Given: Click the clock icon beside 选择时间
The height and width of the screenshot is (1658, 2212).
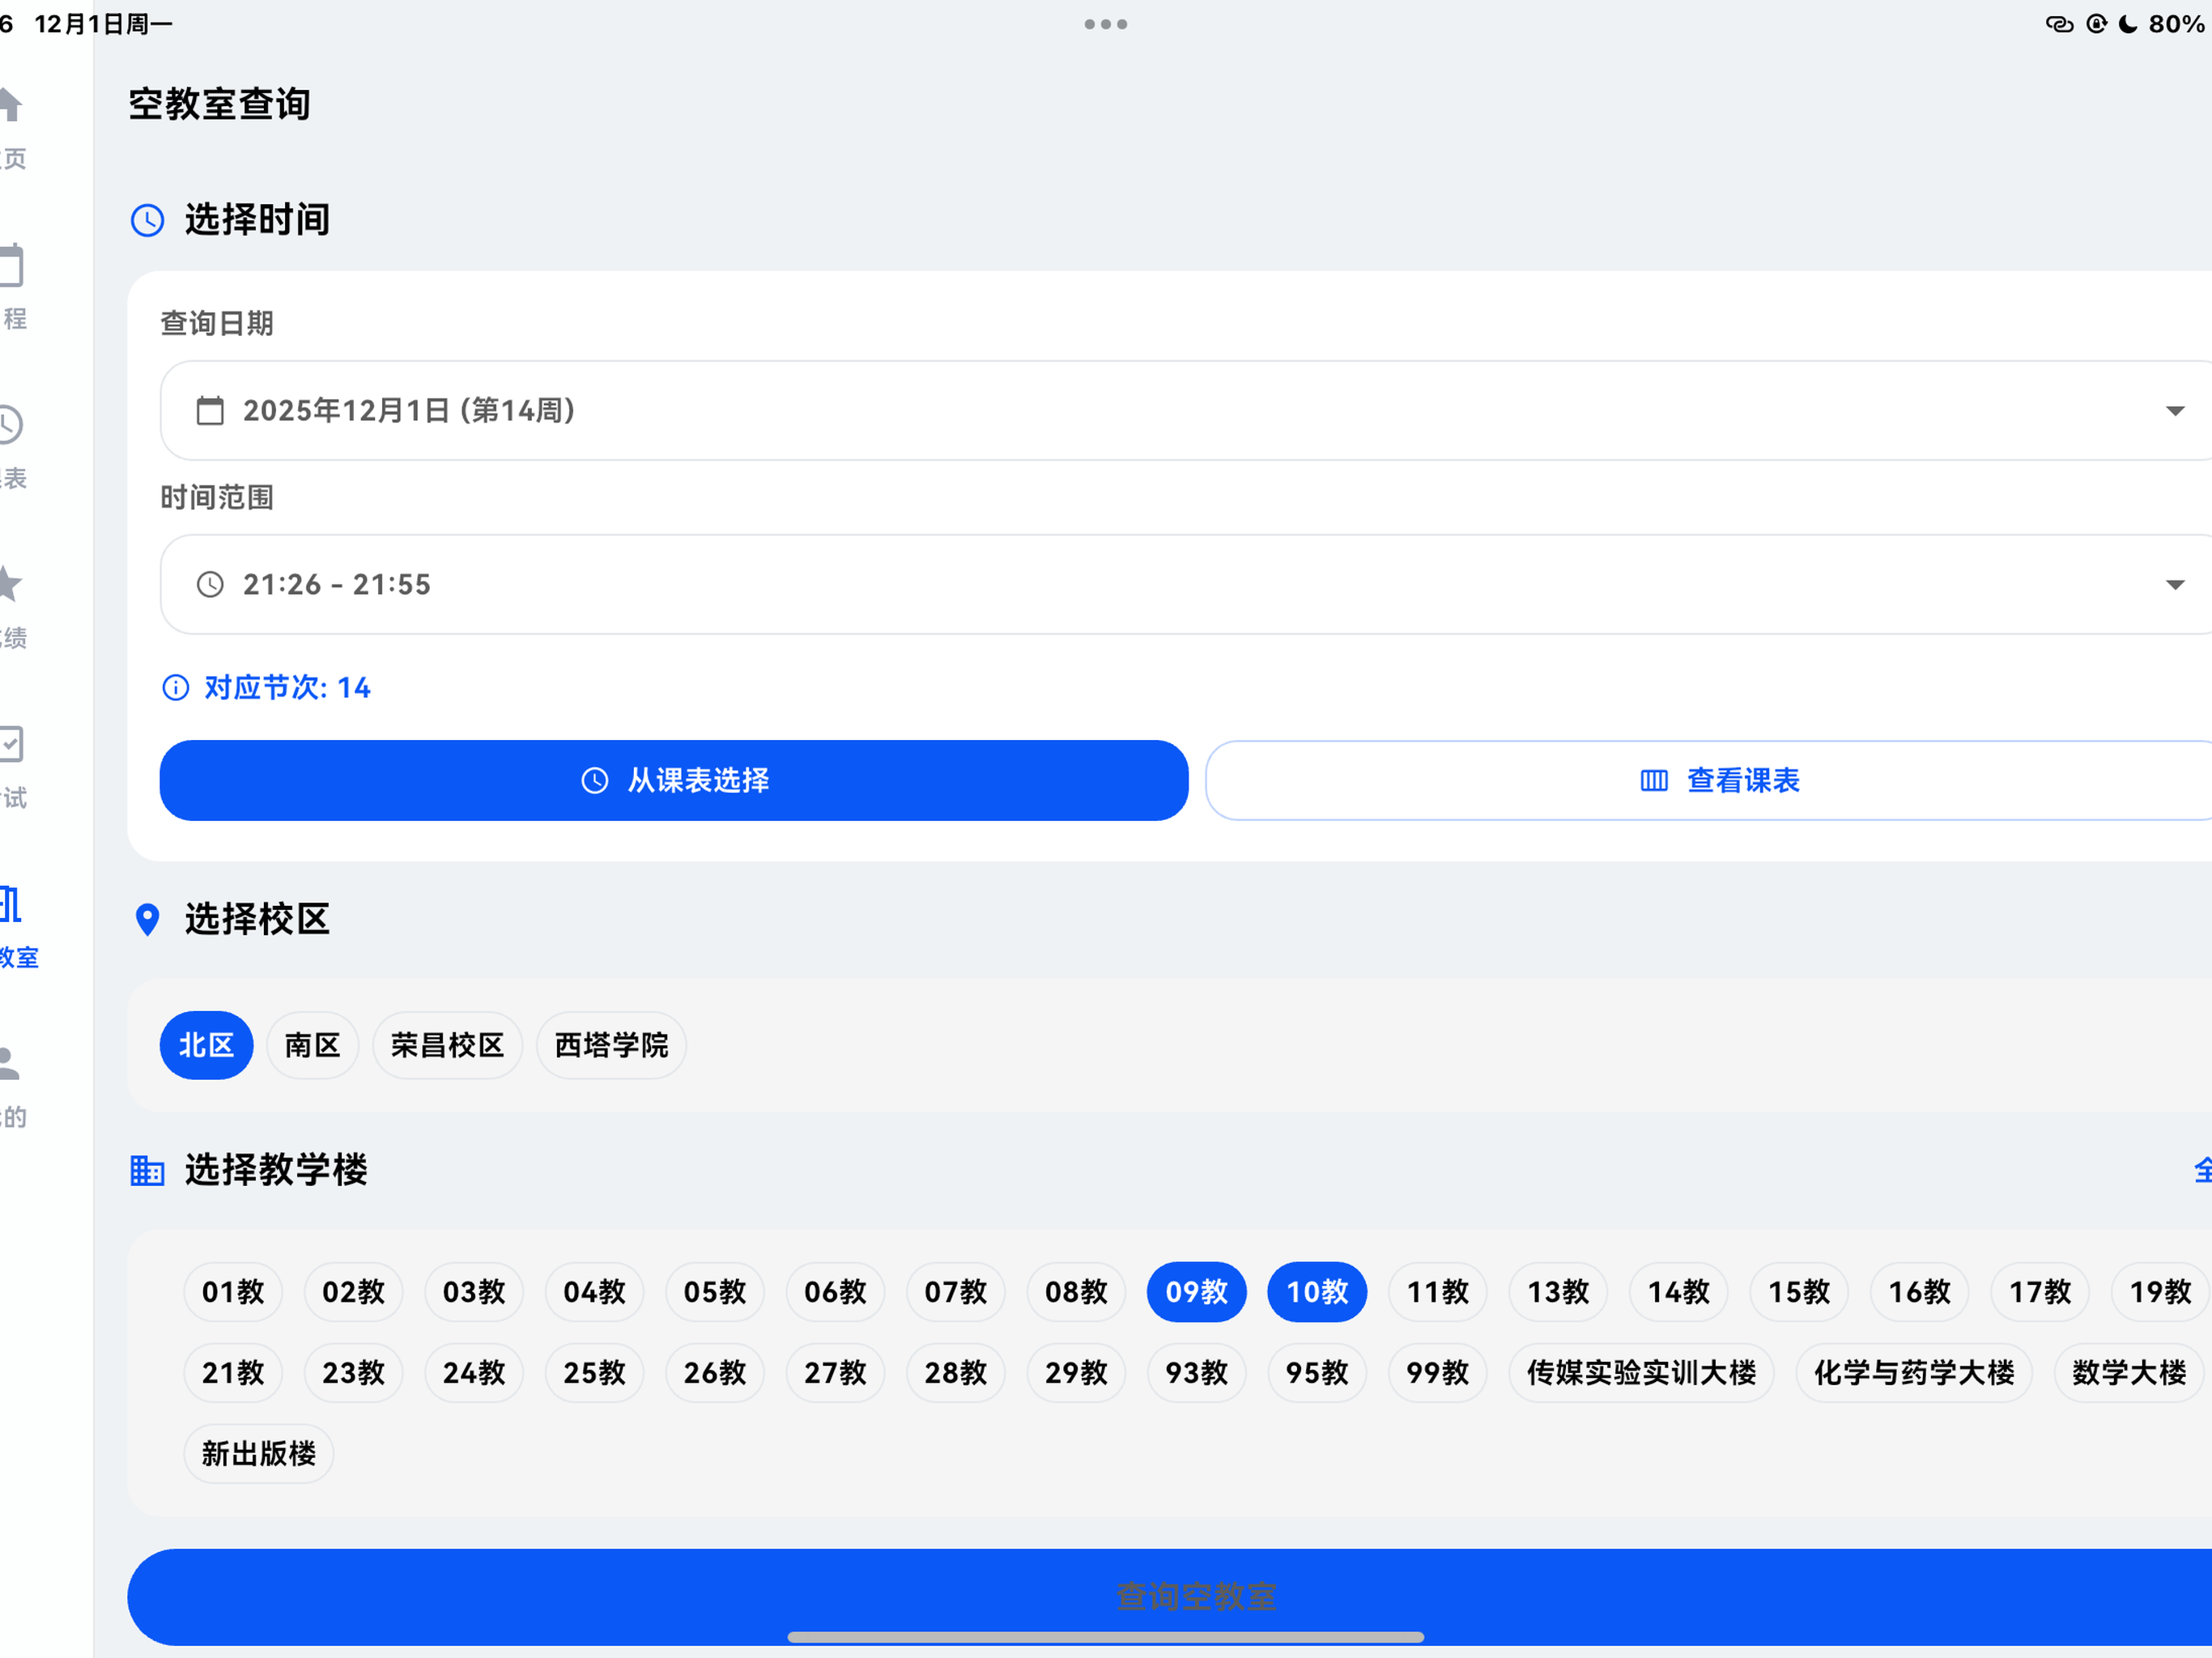Looking at the screenshot, I should coord(148,220).
